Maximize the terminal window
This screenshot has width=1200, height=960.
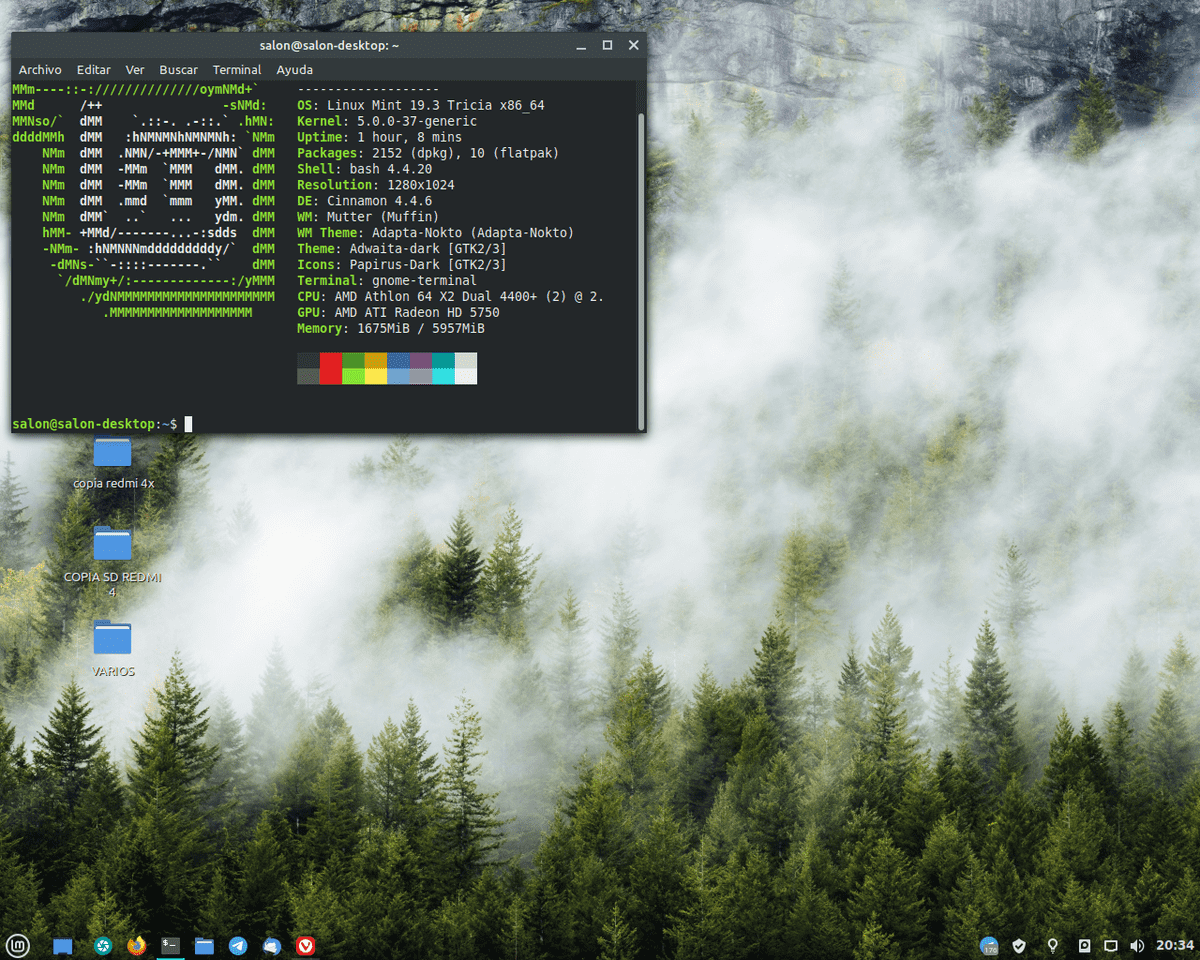[x=607, y=46]
